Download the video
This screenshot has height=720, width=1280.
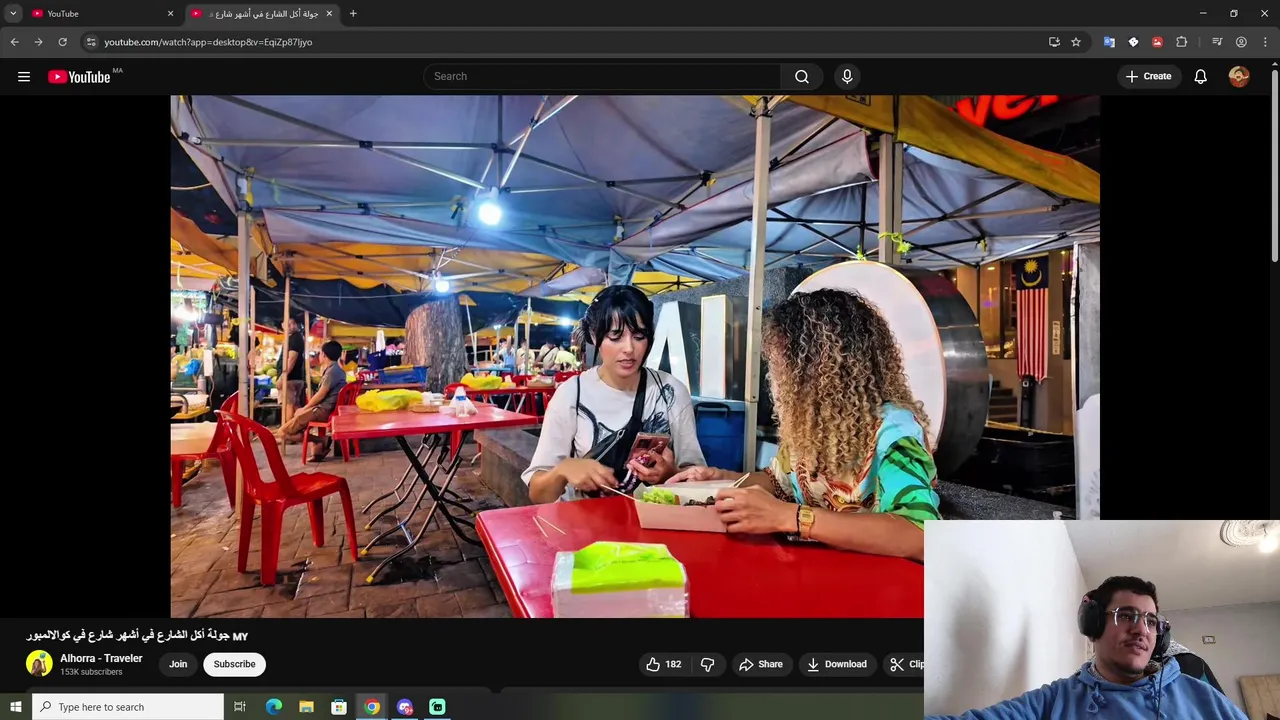point(837,664)
